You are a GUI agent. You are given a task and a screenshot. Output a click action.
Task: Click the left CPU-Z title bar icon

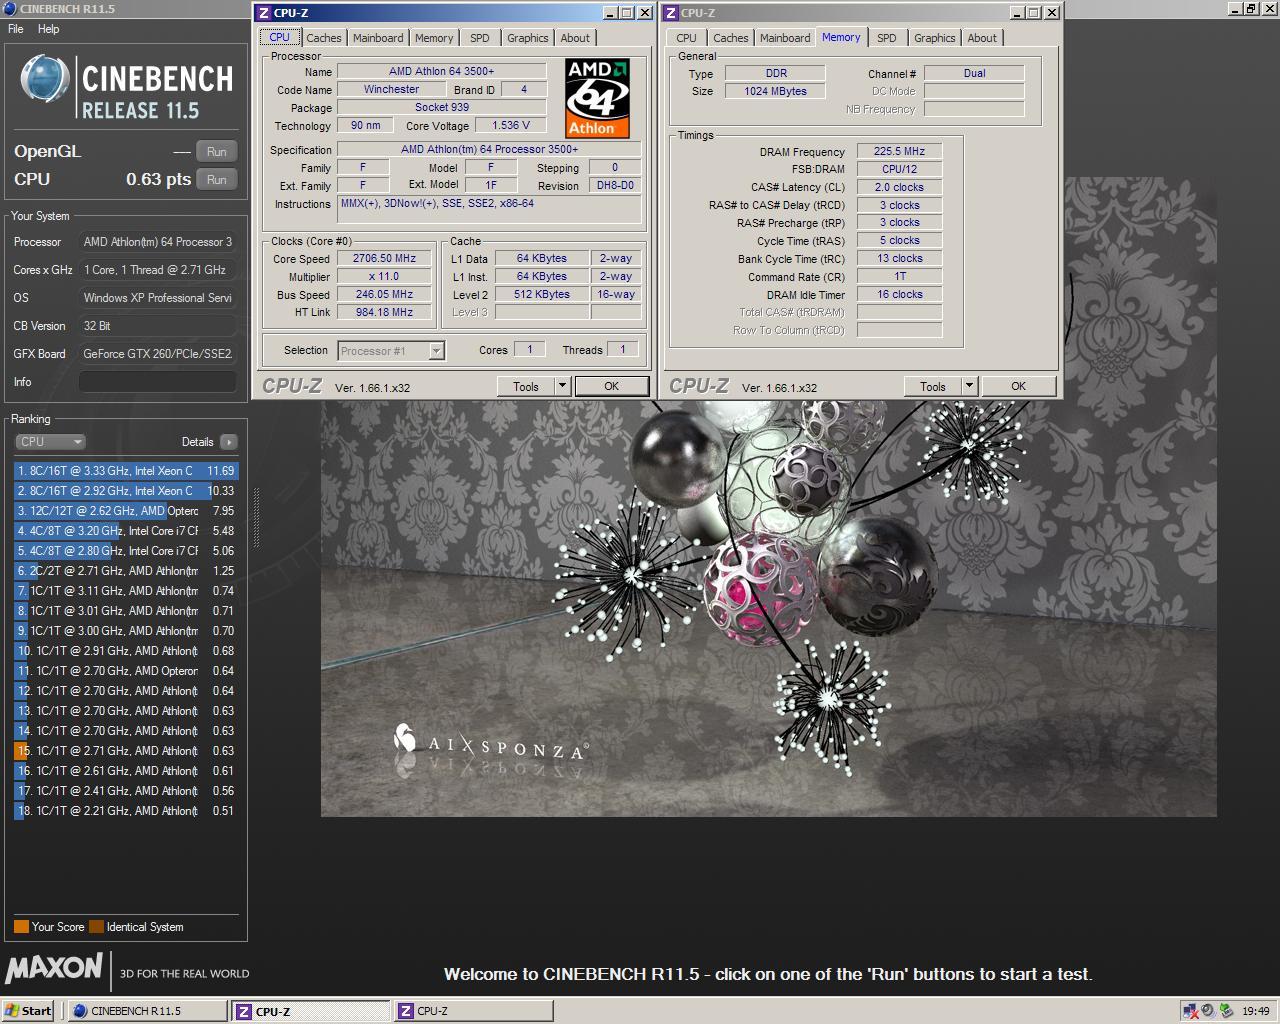pos(264,13)
